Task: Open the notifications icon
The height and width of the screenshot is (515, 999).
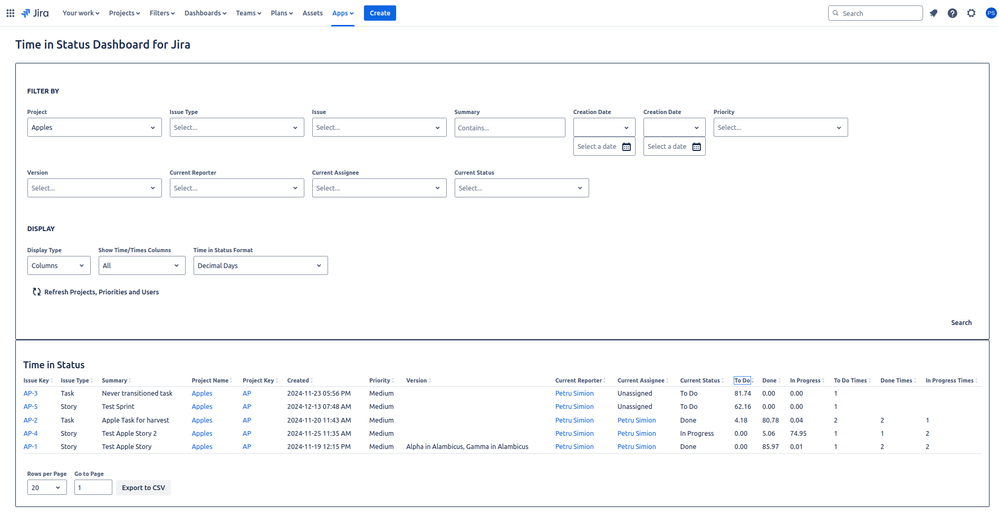Action: coord(933,13)
